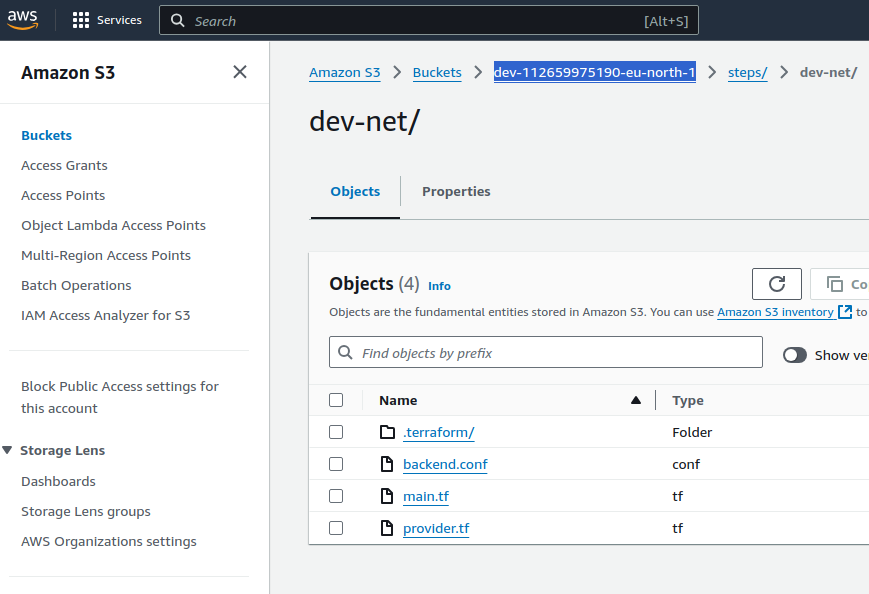Click file icon beside main.tf
Image resolution: width=869 pixels, height=594 pixels.
[387, 496]
